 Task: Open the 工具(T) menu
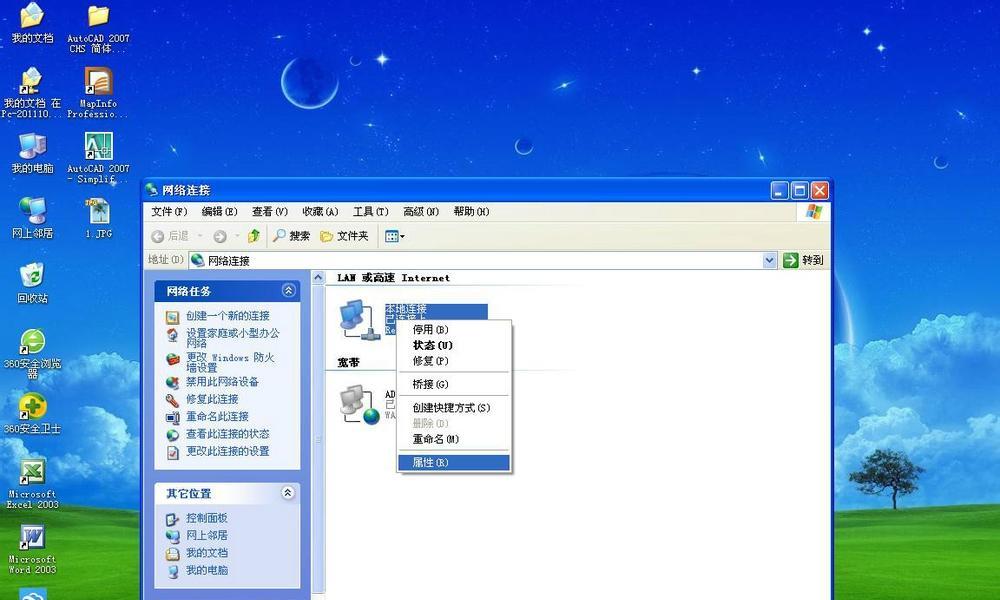[x=371, y=212]
